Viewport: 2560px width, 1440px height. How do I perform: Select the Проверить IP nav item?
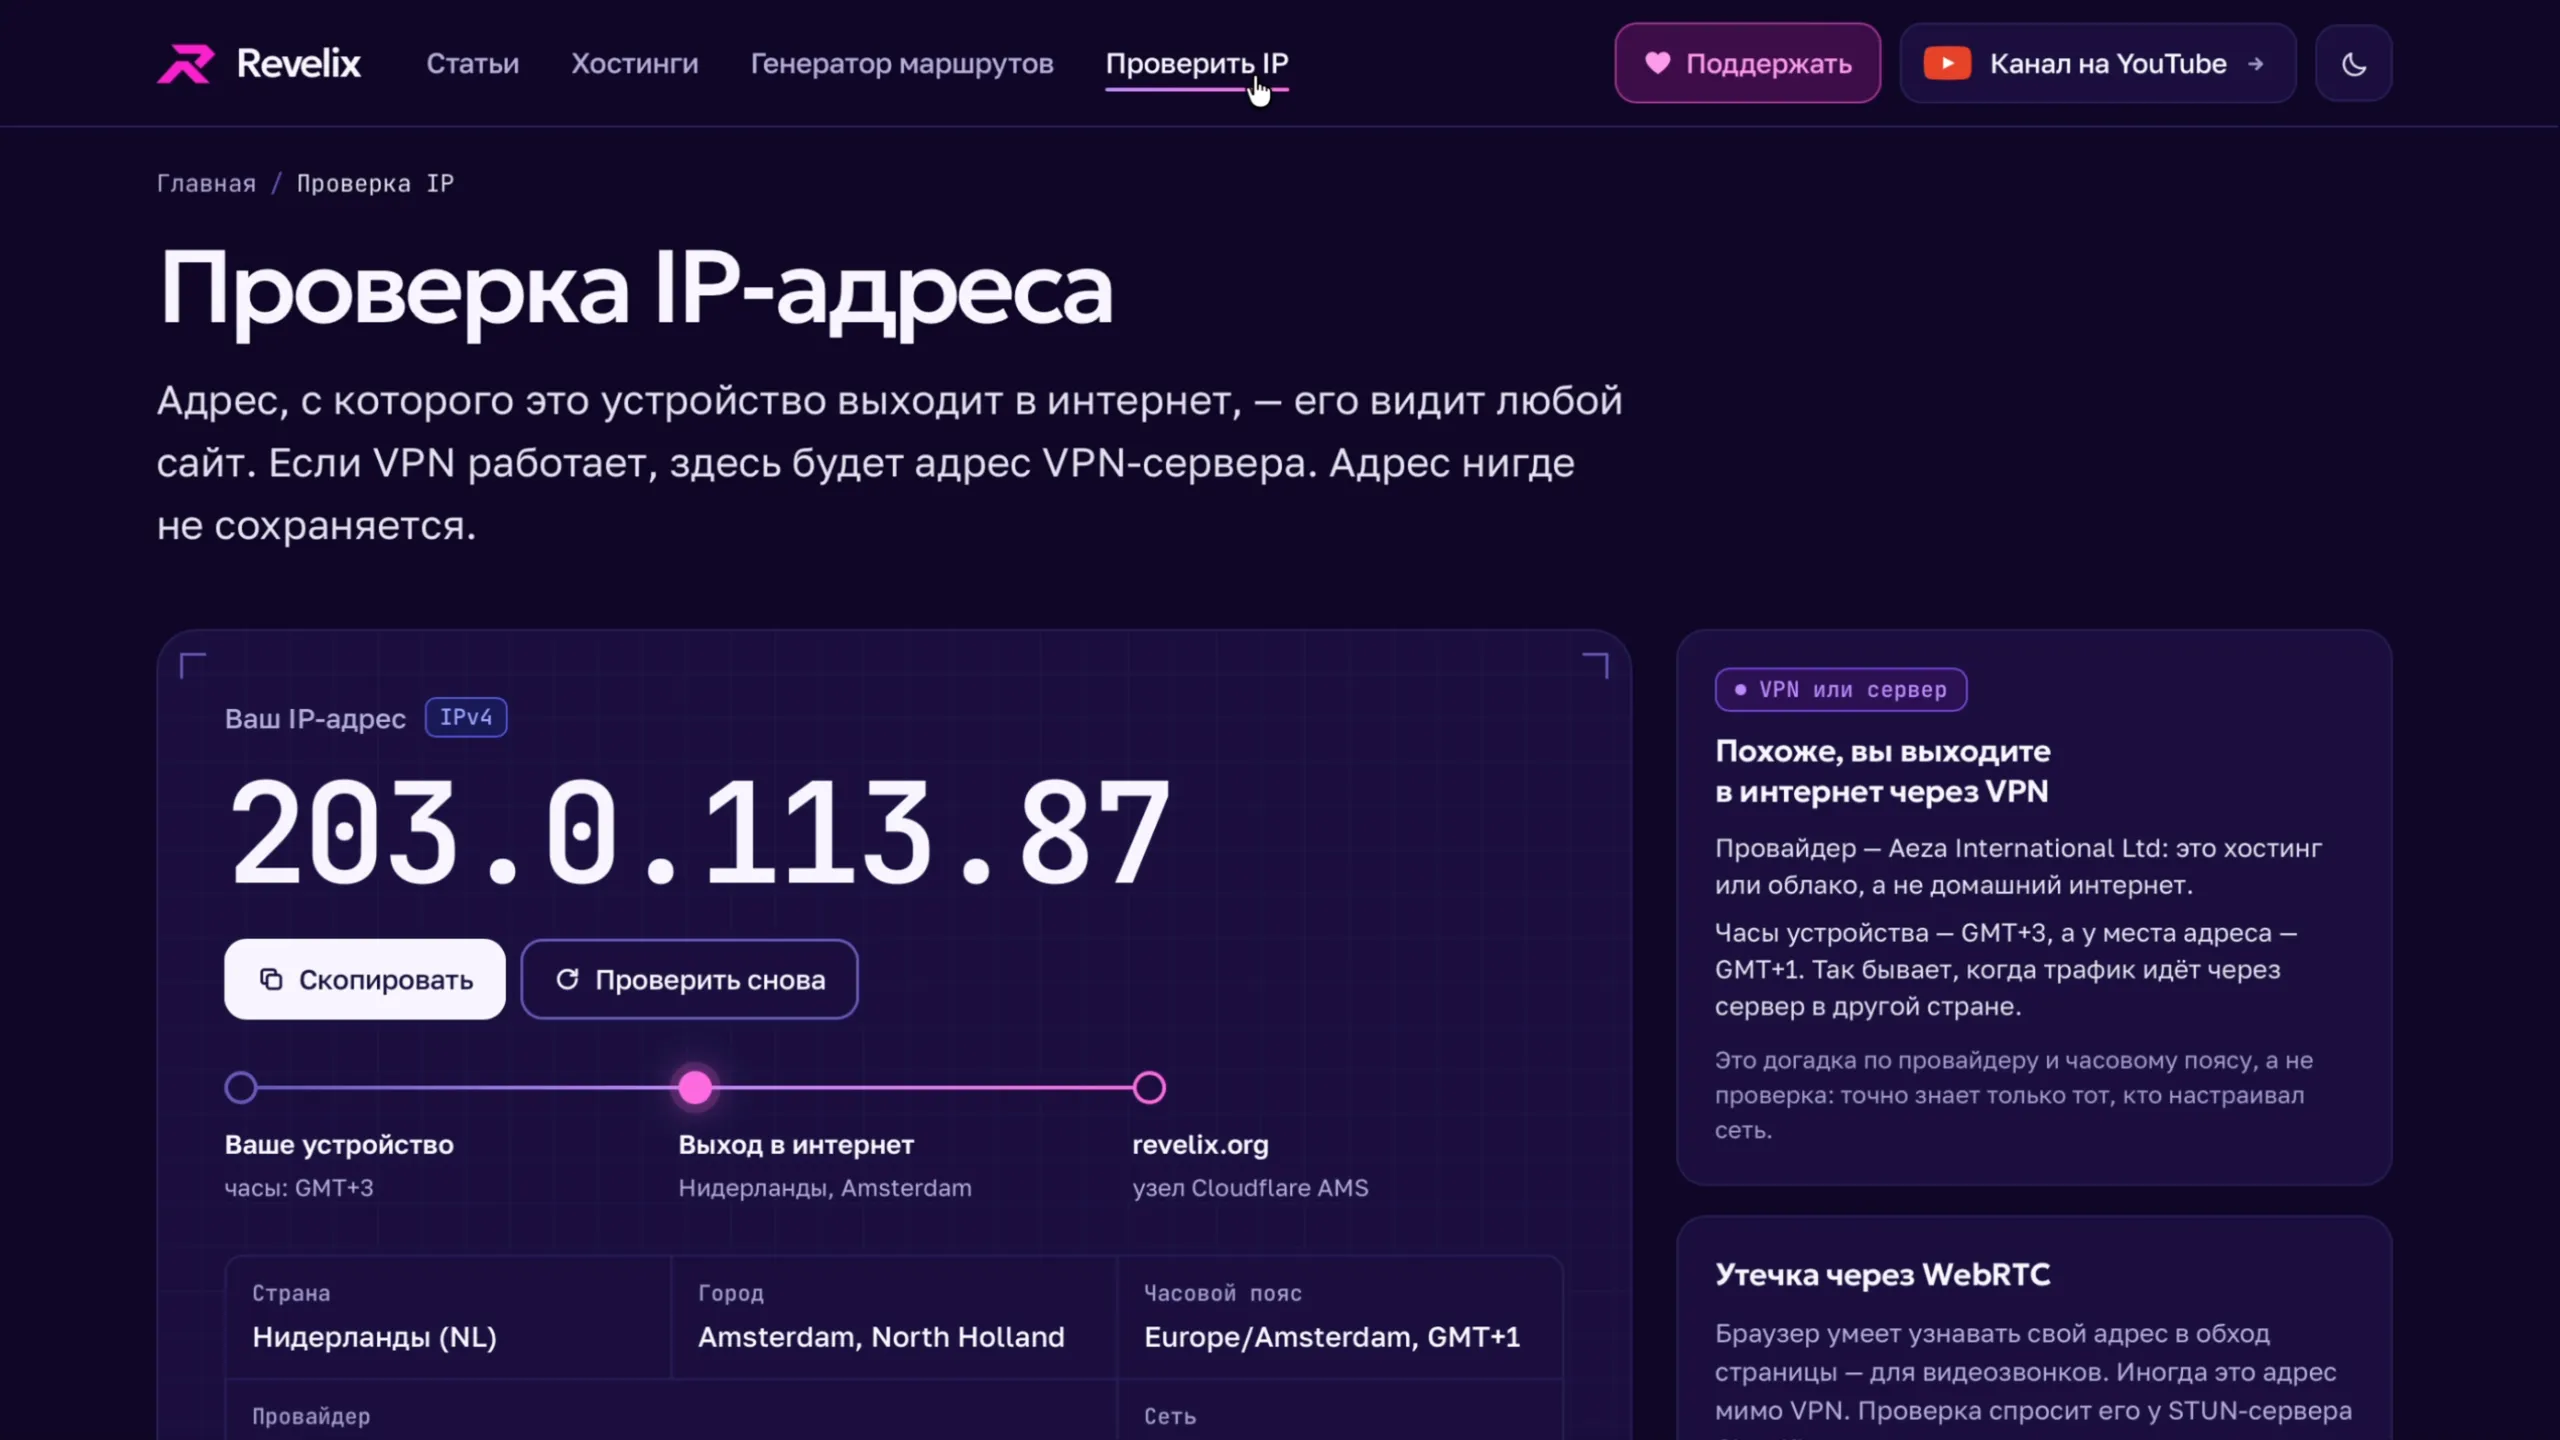point(1196,63)
